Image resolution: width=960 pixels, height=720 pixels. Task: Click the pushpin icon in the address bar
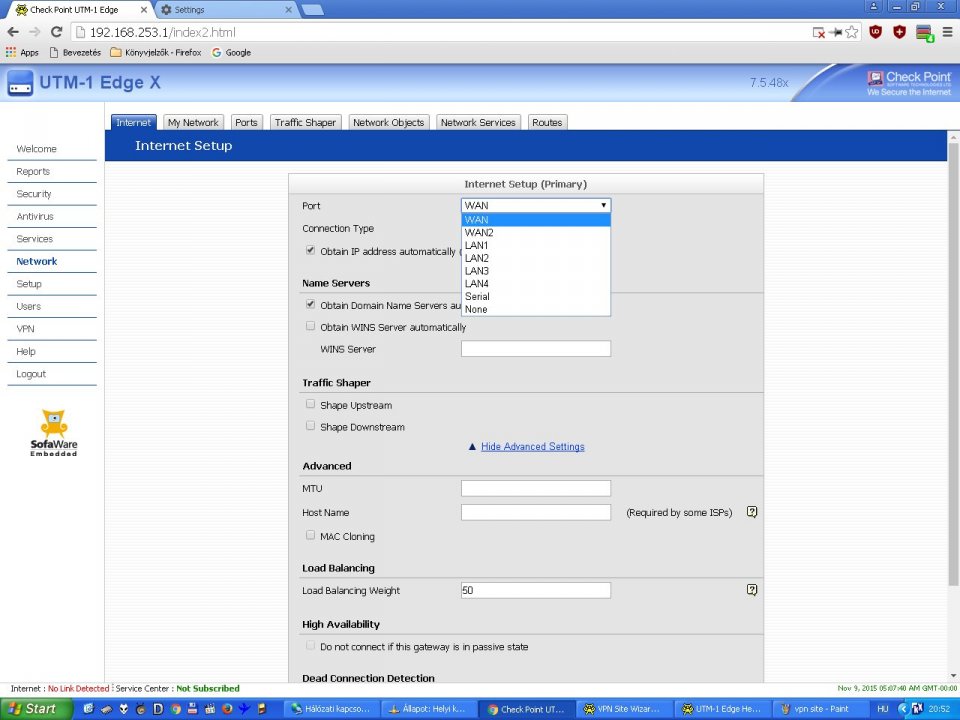(x=835, y=32)
